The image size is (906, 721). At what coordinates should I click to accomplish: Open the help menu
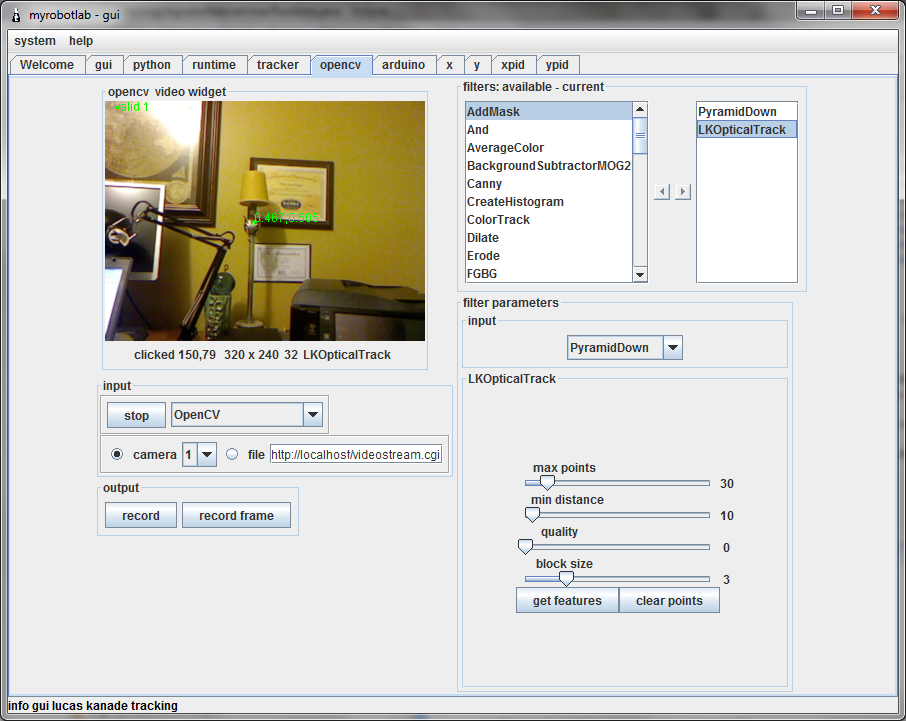tap(81, 41)
